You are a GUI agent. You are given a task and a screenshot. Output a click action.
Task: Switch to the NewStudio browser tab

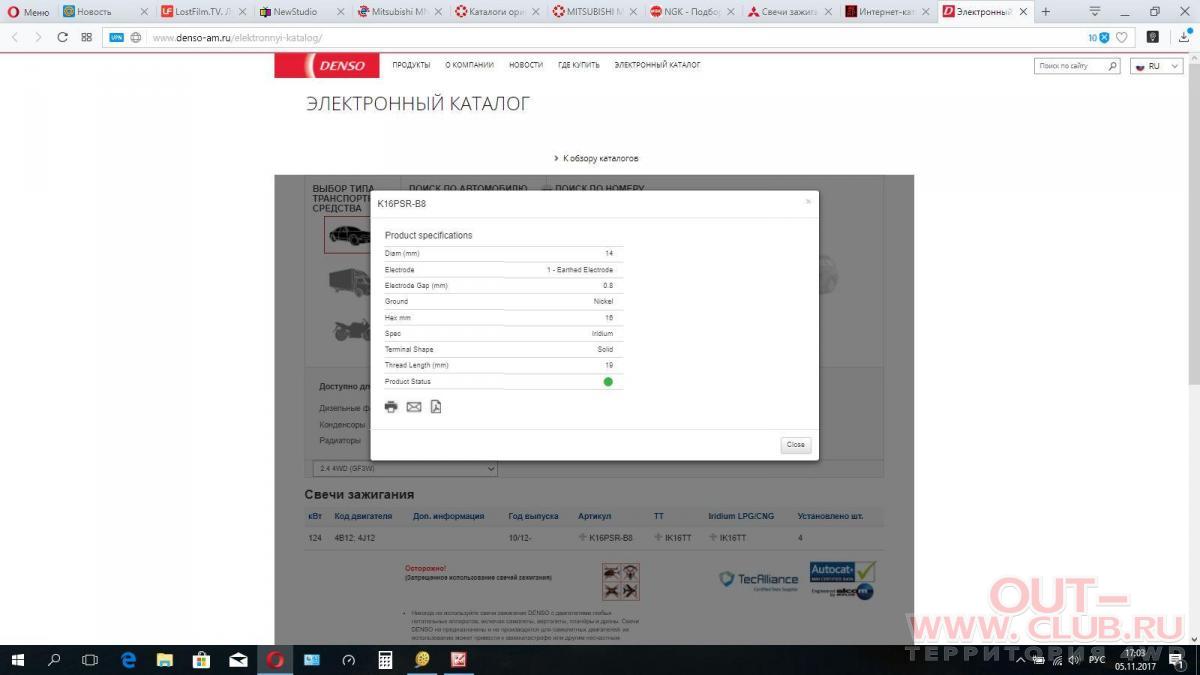pos(300,12)
